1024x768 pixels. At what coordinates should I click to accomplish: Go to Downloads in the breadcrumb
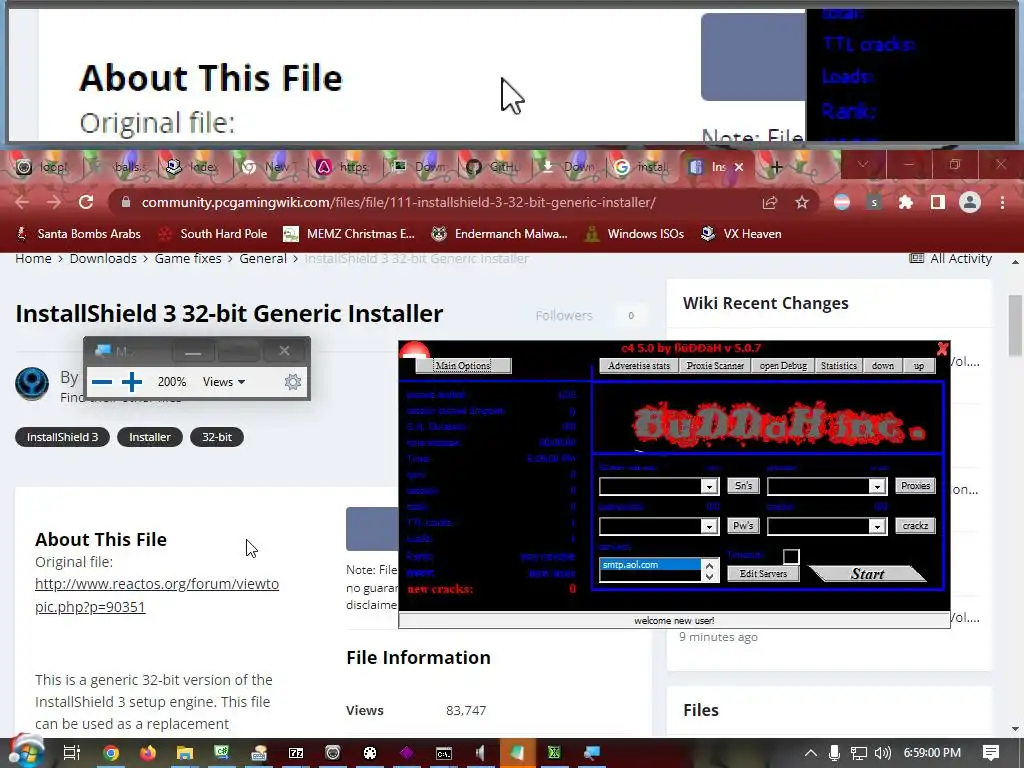[x=103, y=259]
